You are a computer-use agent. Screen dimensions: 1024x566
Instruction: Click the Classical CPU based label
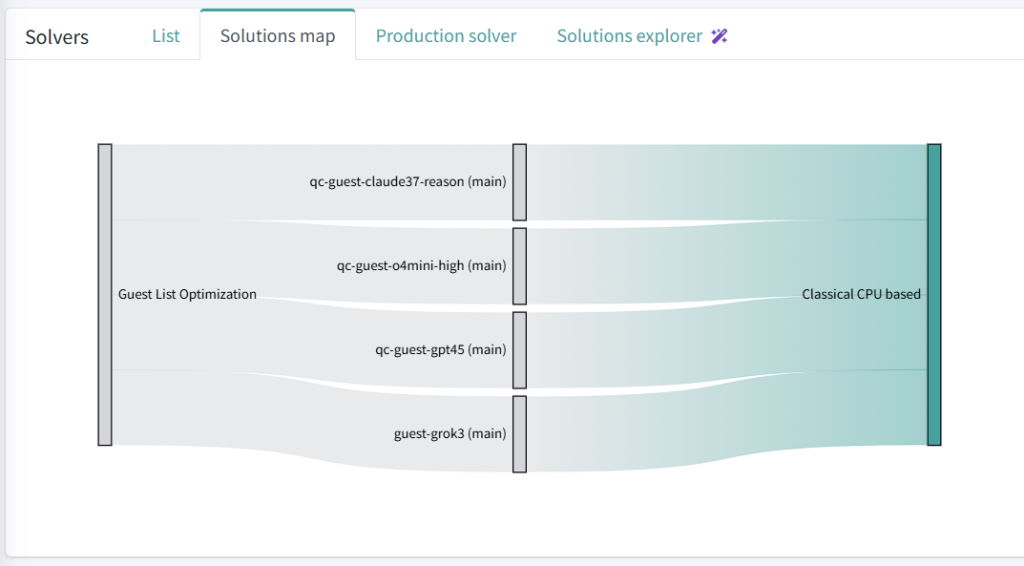click(861, 294)
